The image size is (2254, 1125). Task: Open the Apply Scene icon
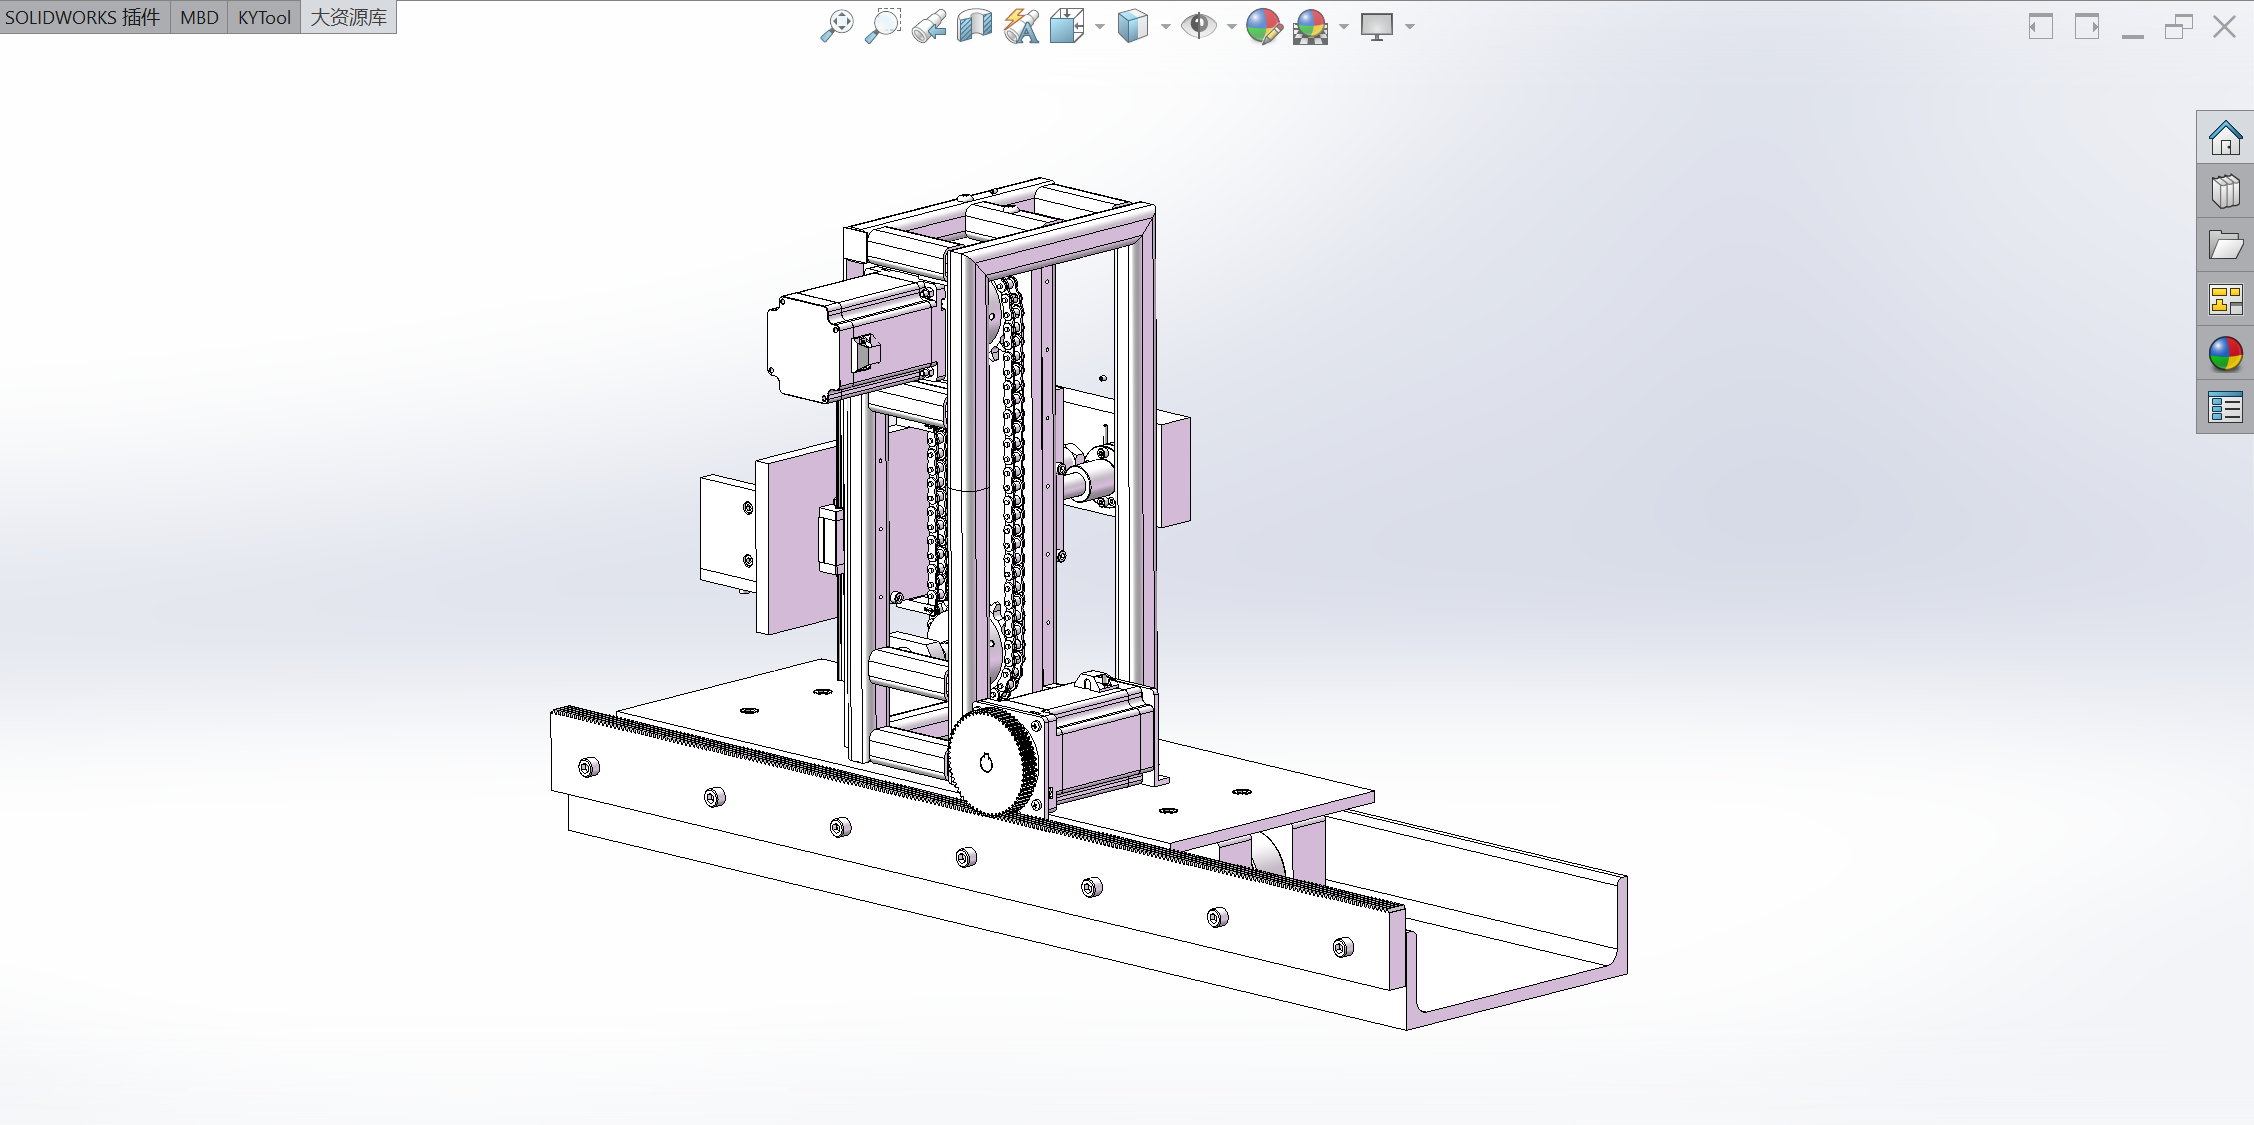(1310, 26)
